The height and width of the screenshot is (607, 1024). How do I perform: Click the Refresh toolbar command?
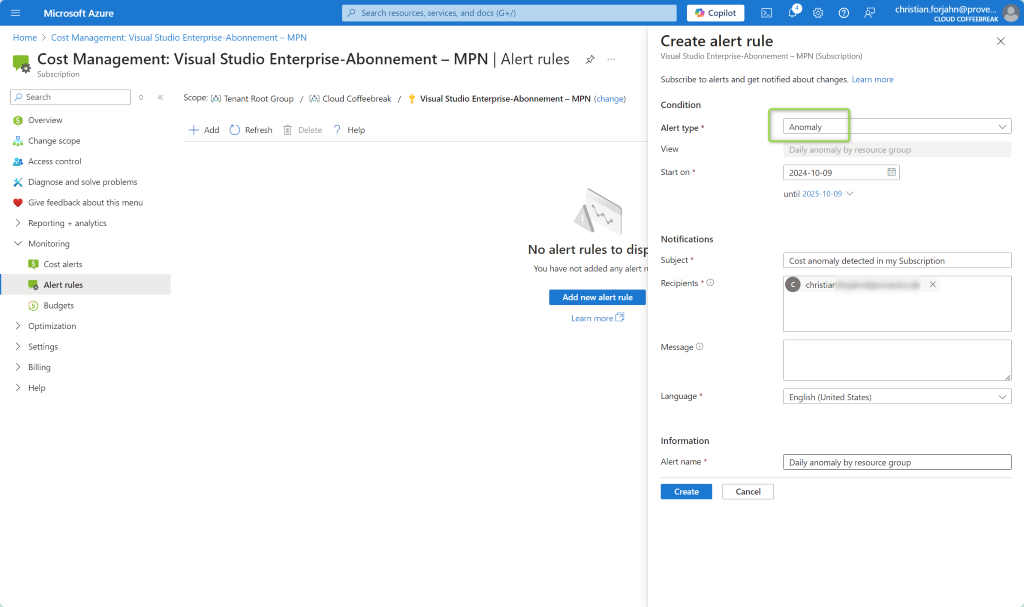(251, 130)
